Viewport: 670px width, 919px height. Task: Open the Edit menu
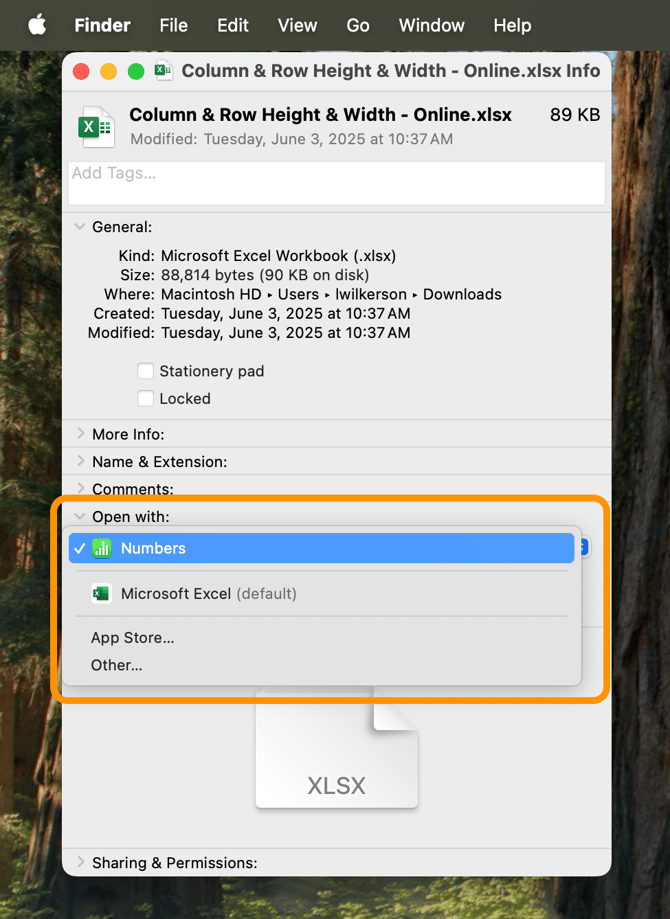[233, 25]
